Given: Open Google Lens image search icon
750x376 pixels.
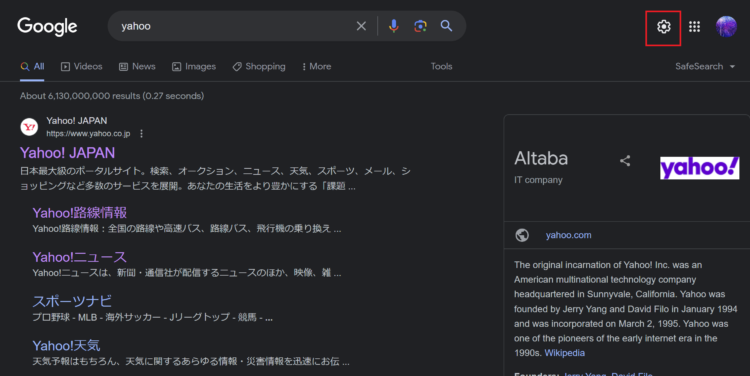Looking at the screenshot, I should (x=420, y=26).
